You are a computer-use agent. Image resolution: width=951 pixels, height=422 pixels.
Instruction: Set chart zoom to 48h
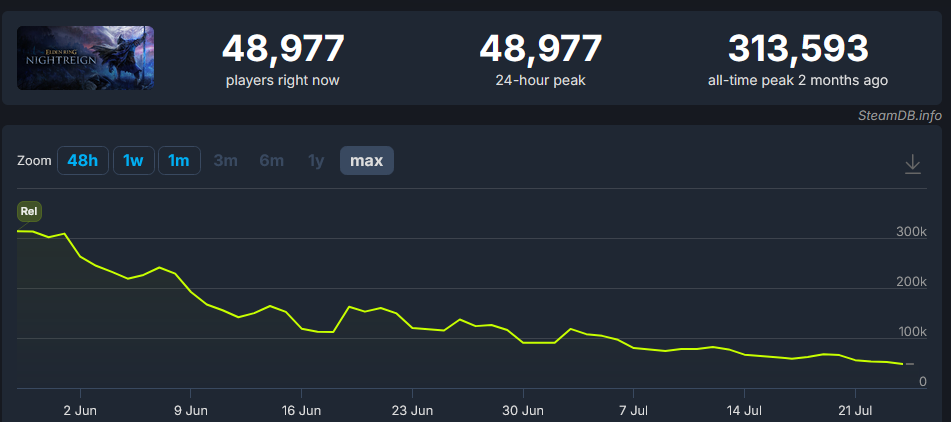point(83,161)
